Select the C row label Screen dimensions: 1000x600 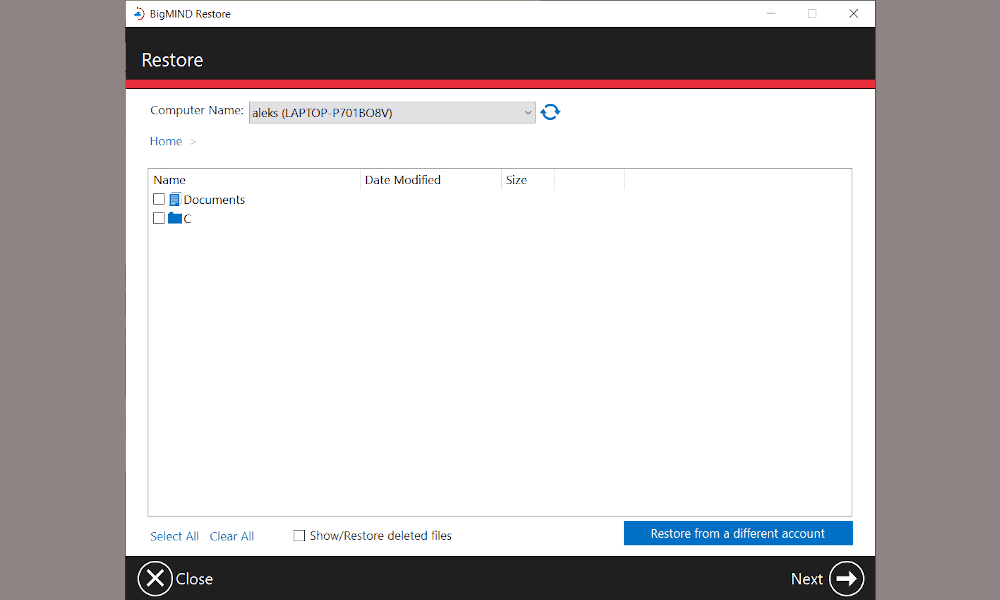pyautogui.click(x=188, y=218)
